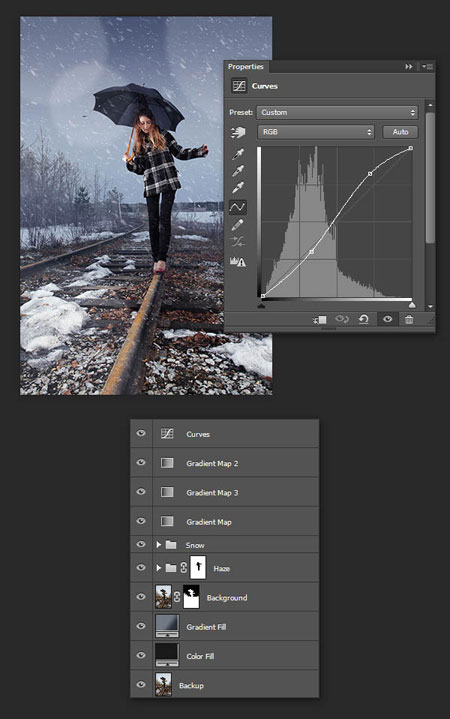
Task: Click the Color Fill layer thumbnail
Action: coord(167,655)
